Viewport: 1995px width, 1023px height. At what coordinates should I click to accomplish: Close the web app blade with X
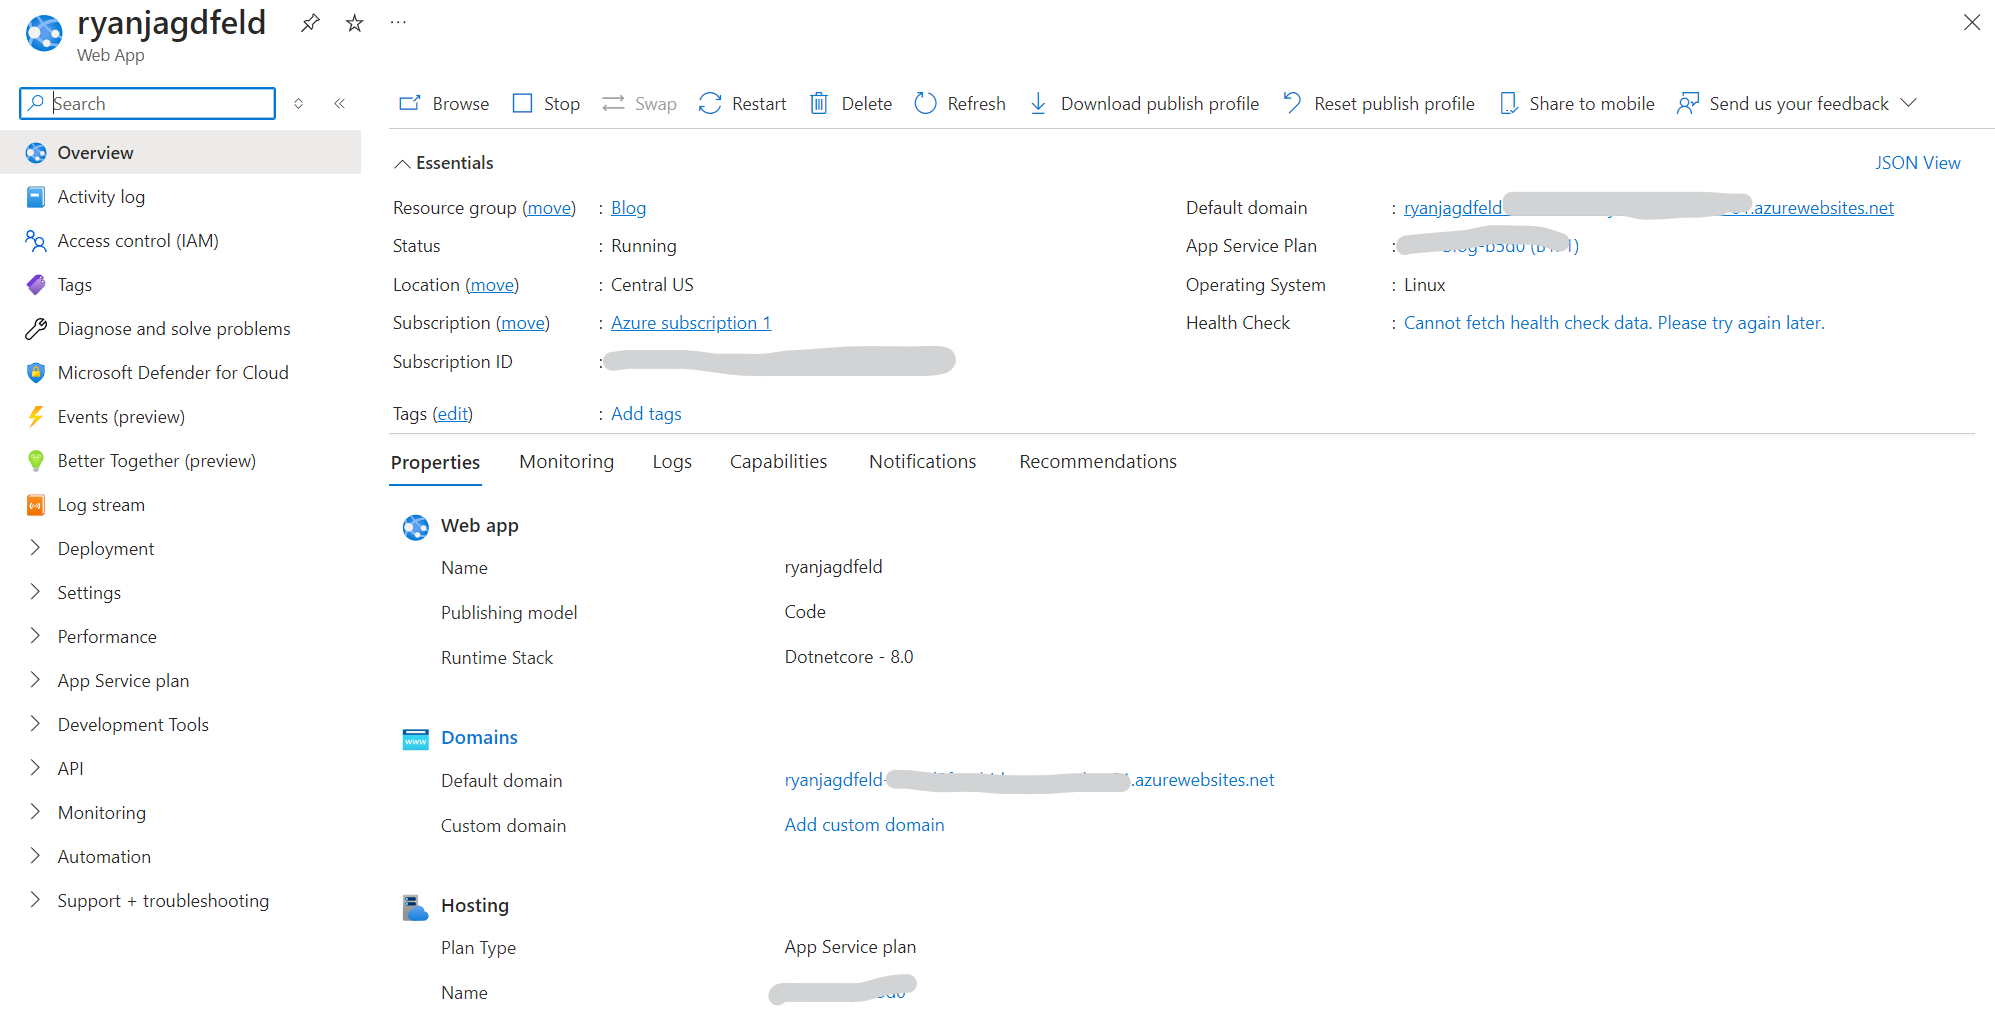[1972, 22]
